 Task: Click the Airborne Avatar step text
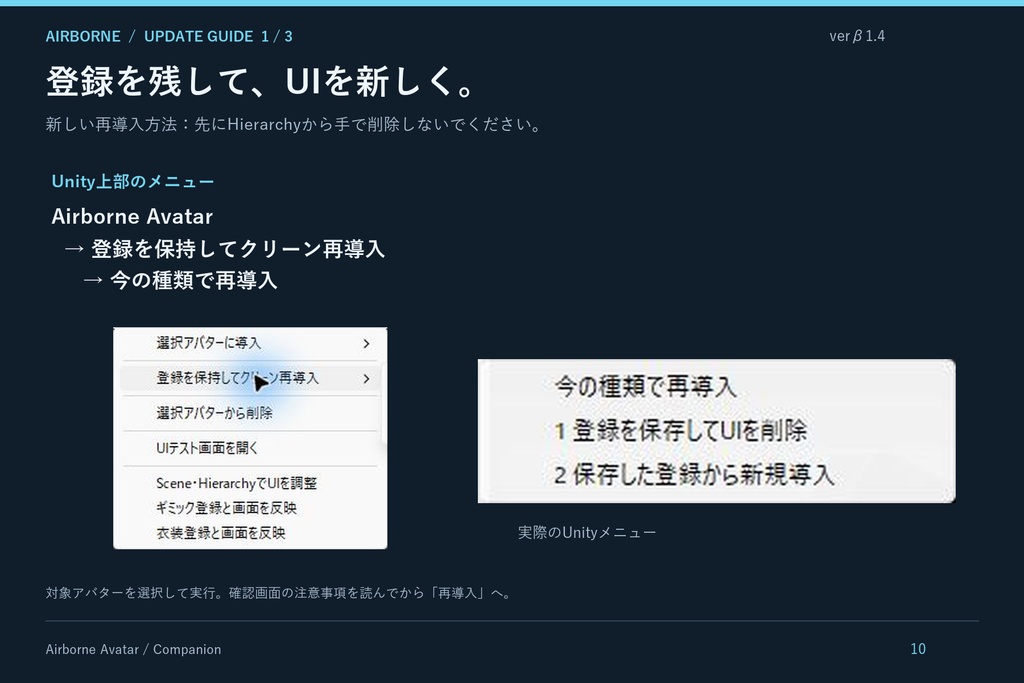(132, 217)
